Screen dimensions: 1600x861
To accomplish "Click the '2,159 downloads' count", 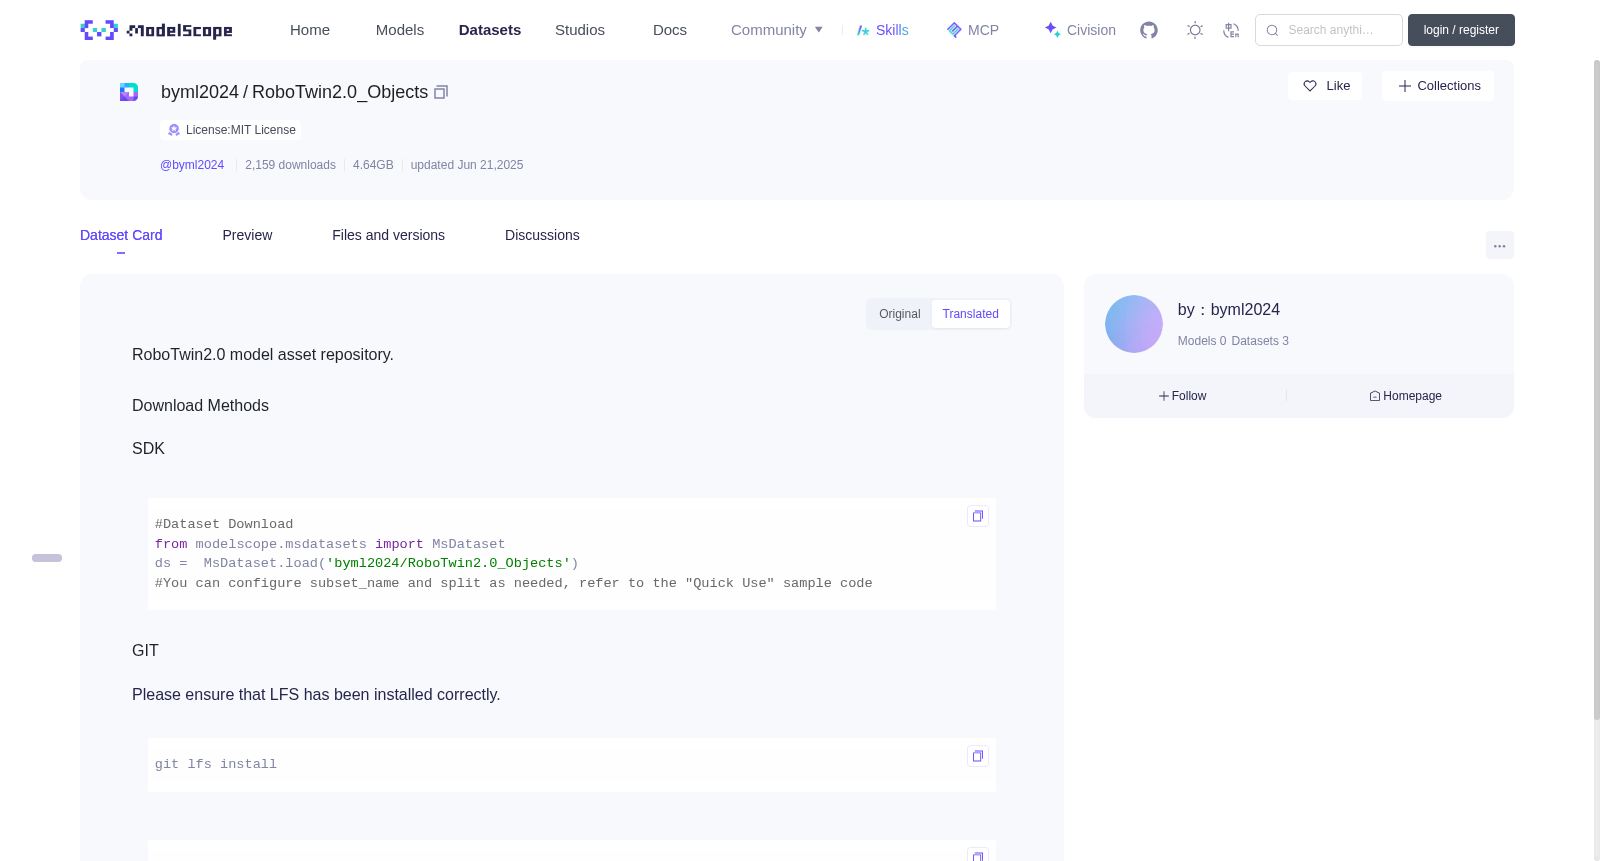I will click(x=290, y=165).
